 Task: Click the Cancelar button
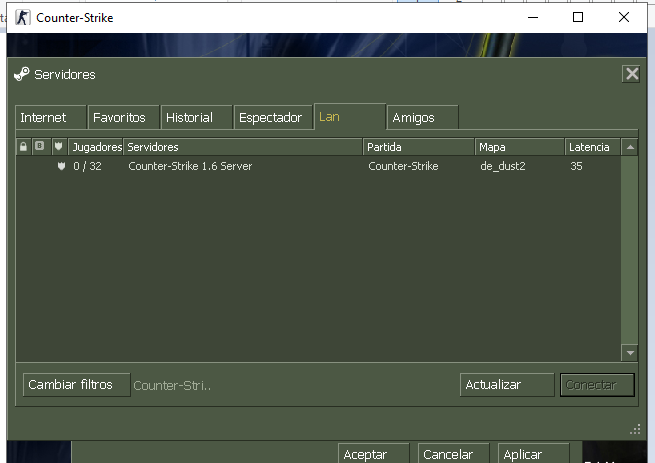[x=453, y=453]
